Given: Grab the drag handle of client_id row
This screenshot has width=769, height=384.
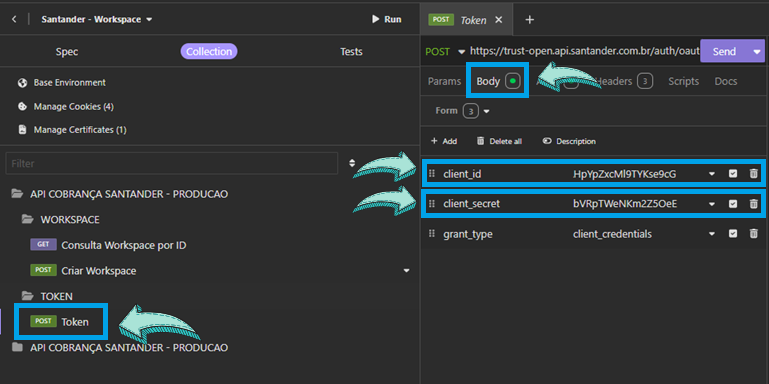Looking at the screenshot, I should 432,173.
